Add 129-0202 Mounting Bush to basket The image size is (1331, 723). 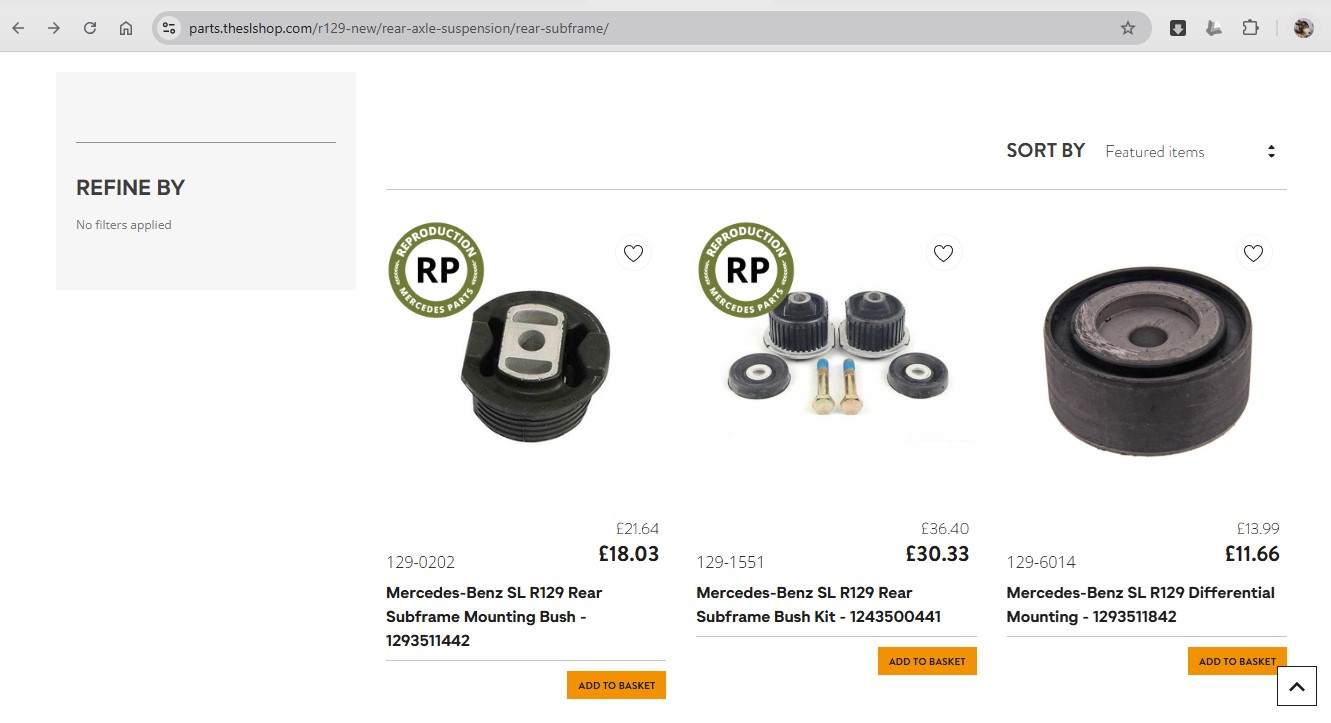[x=616, y=685]
